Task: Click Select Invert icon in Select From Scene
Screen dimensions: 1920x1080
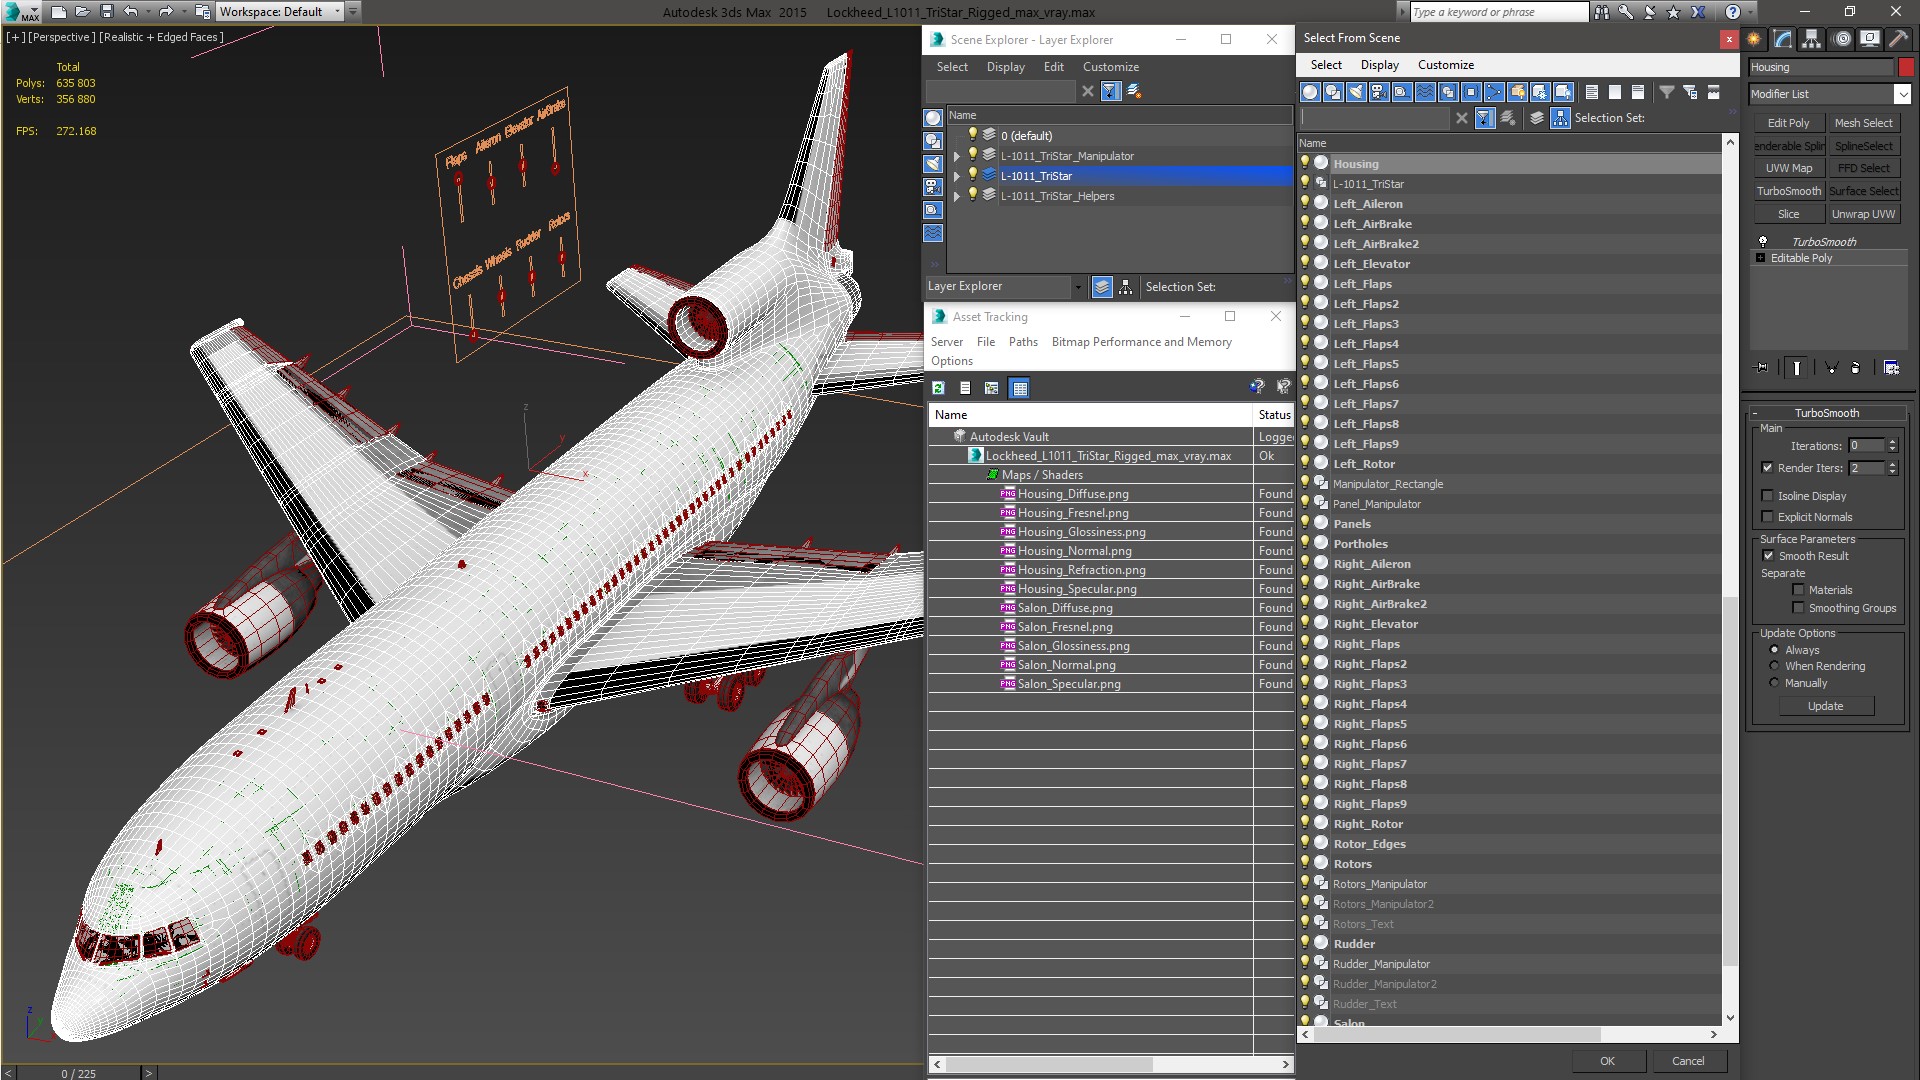Action: [x=1638, y=92]
